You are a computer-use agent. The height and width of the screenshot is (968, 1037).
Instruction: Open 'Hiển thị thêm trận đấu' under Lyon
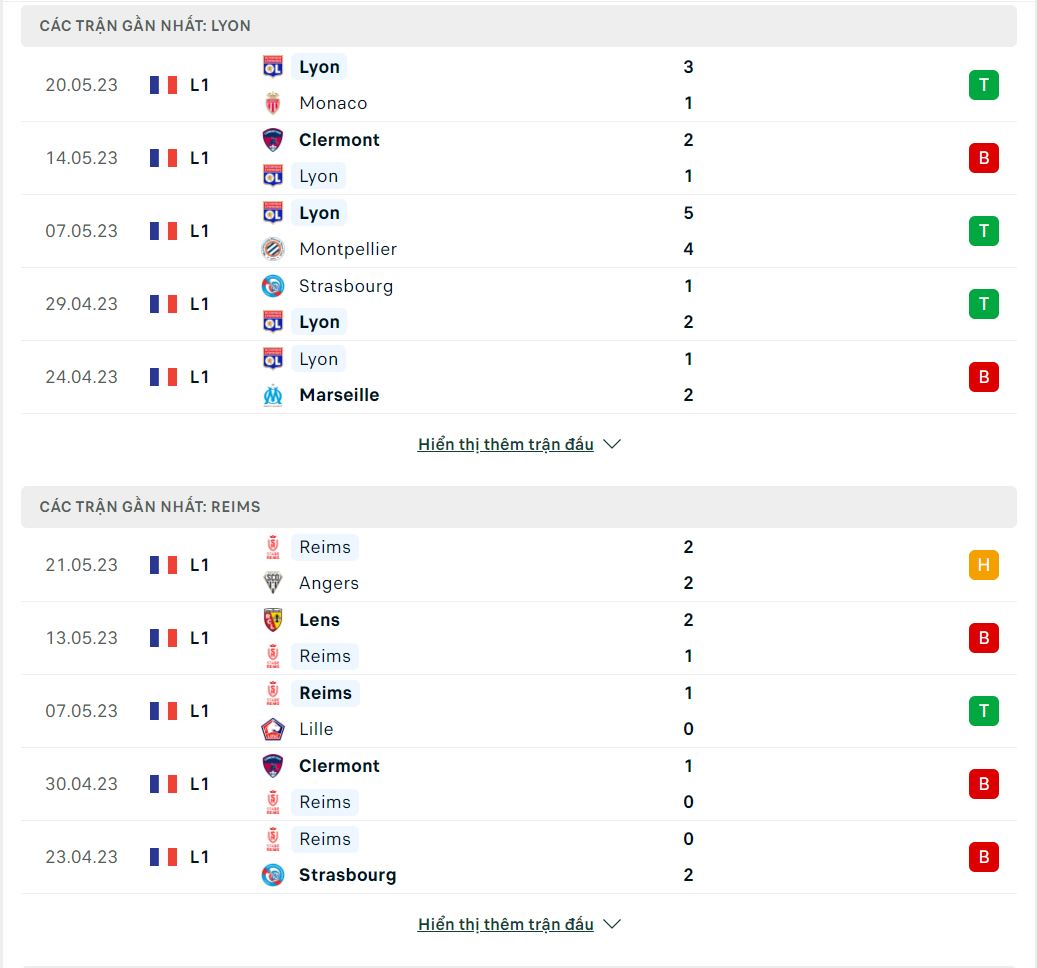tap(506, 444)
